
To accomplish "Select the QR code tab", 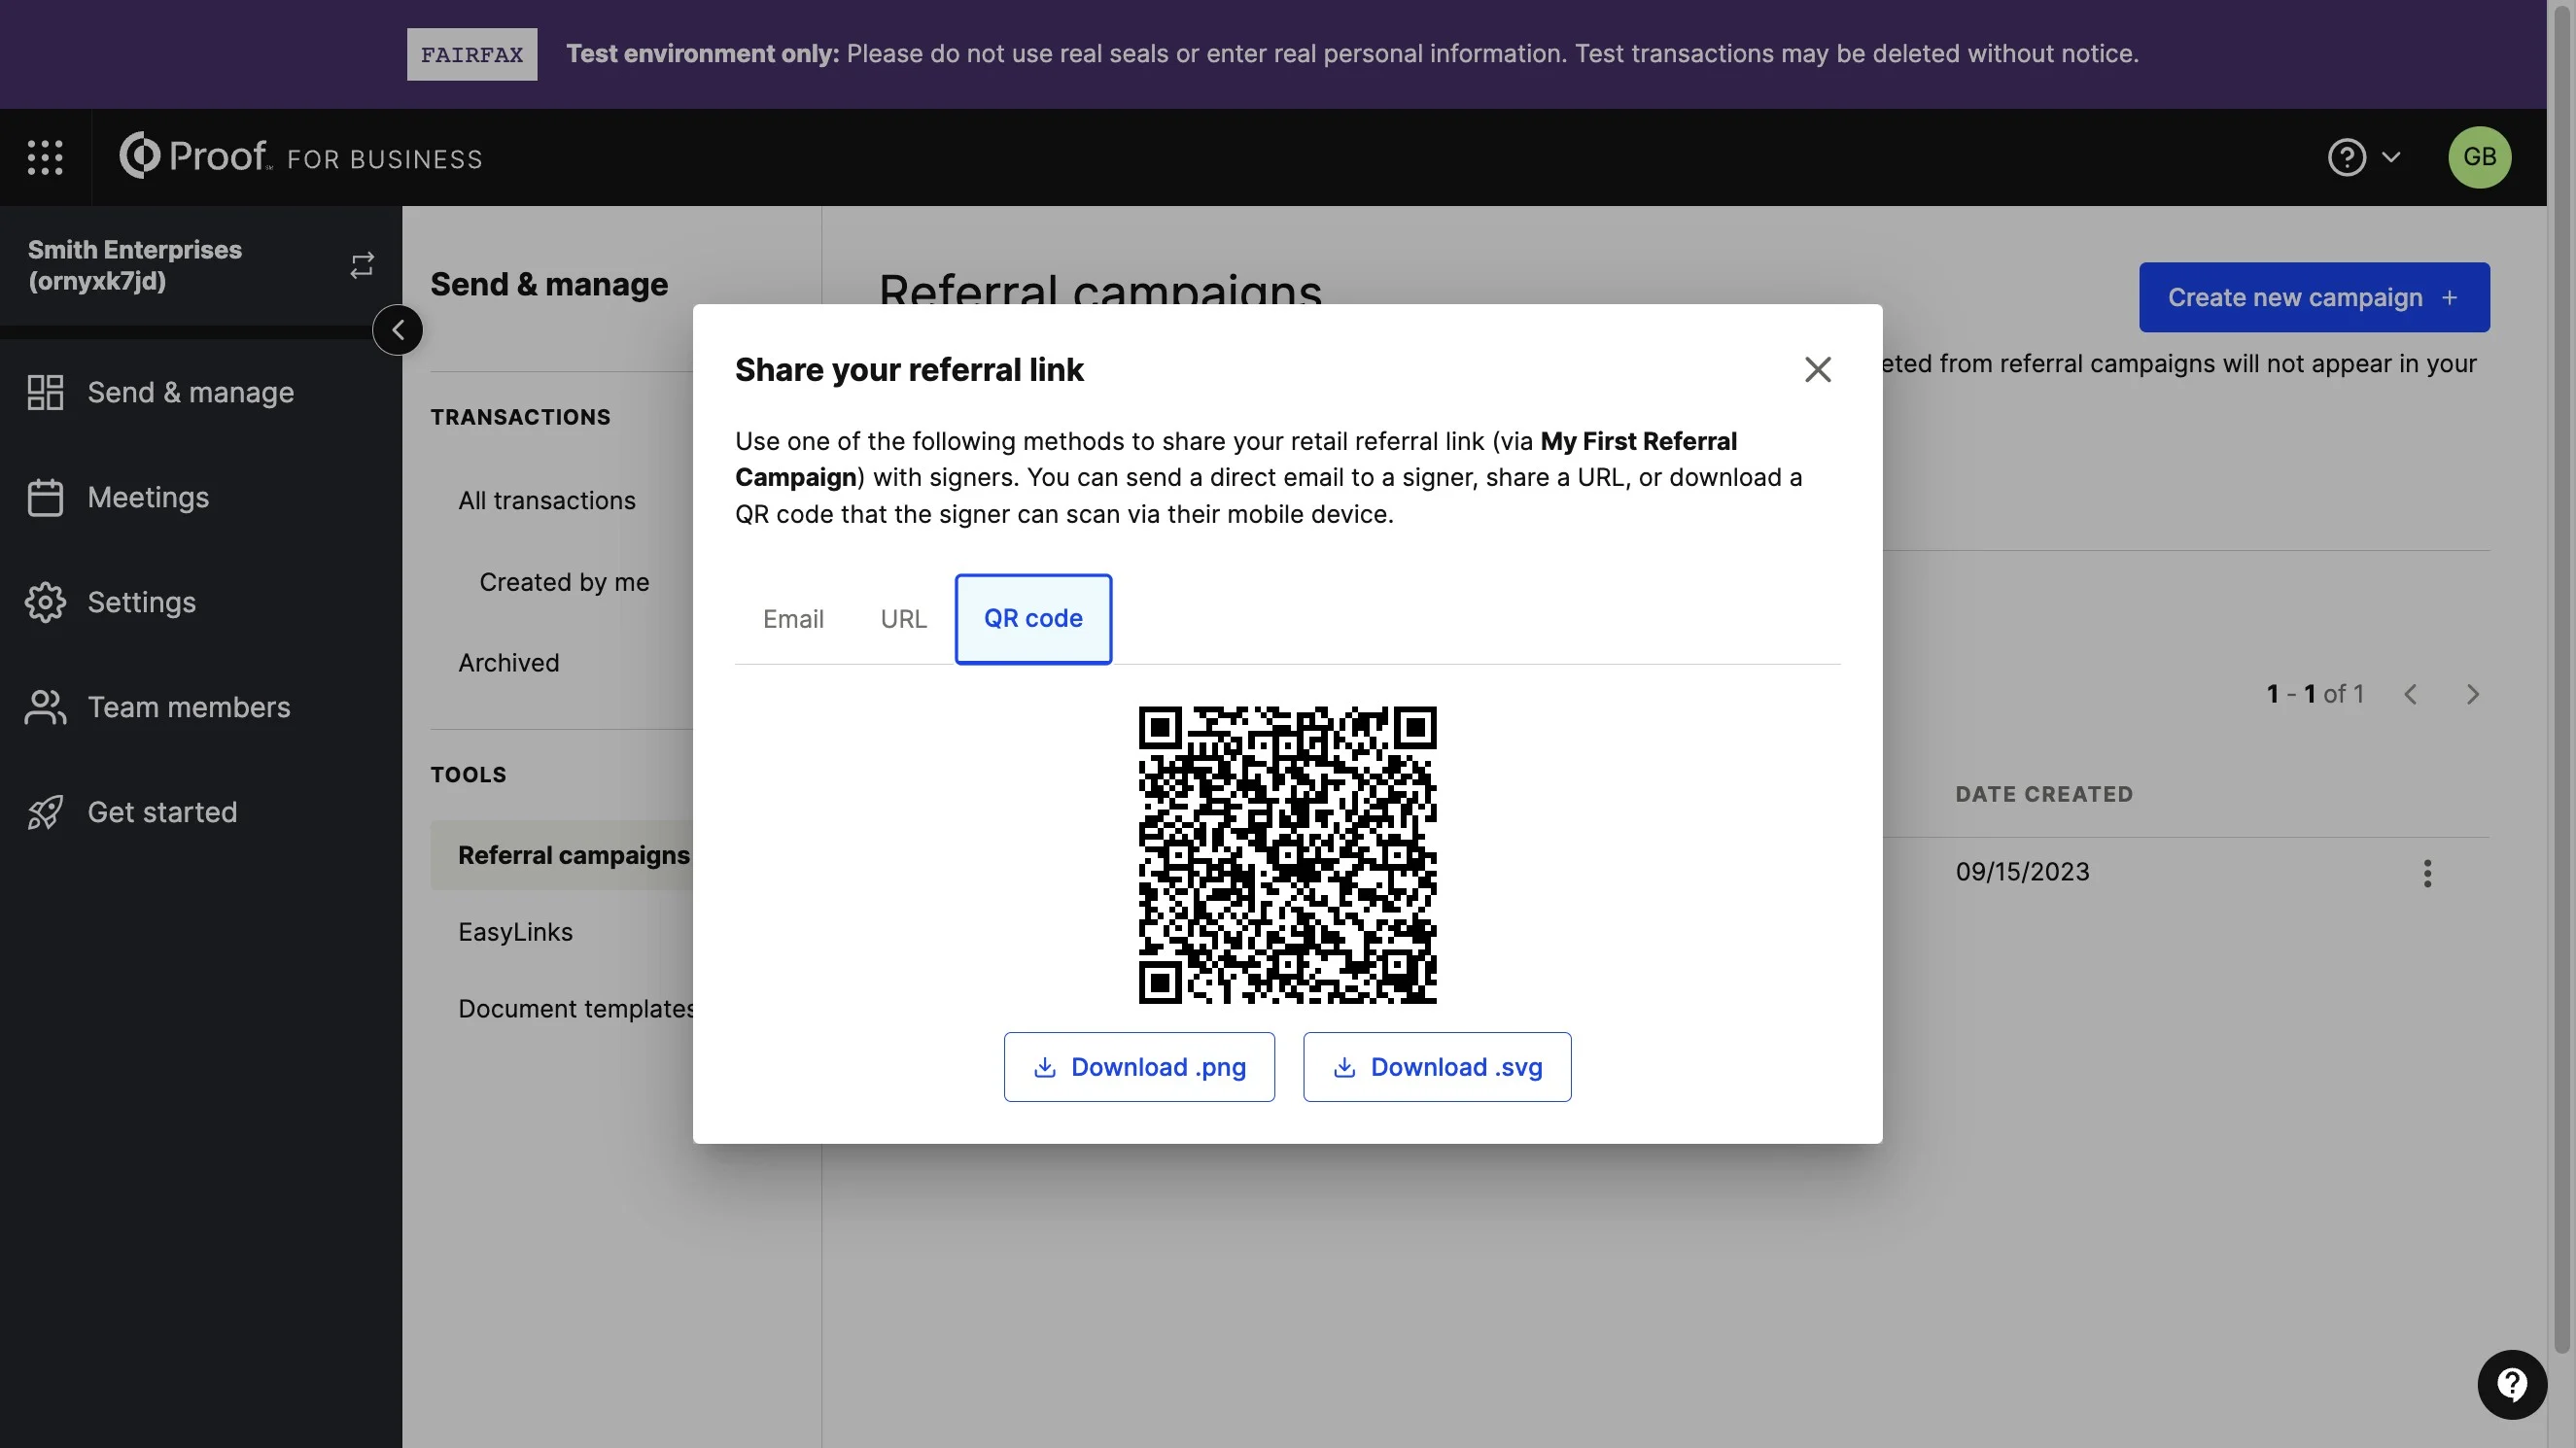I will pyautogui.click(x=1033, y=619).
